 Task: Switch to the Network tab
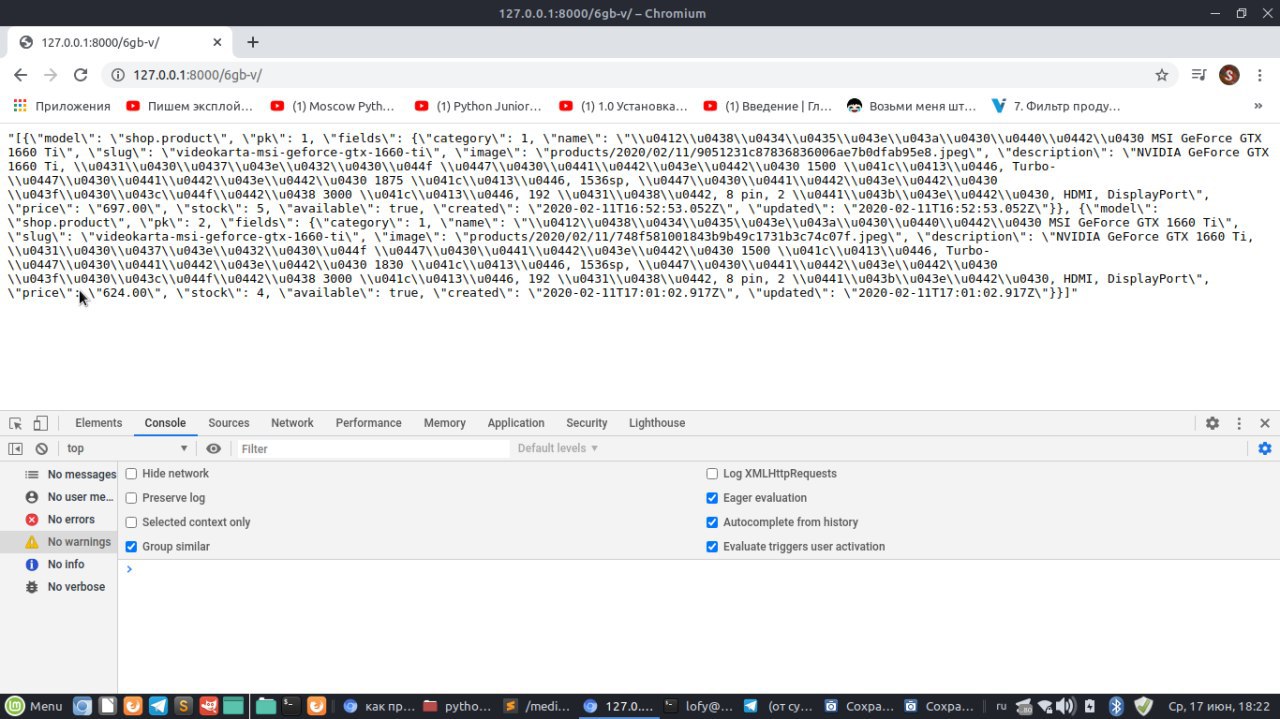point(292,423)
